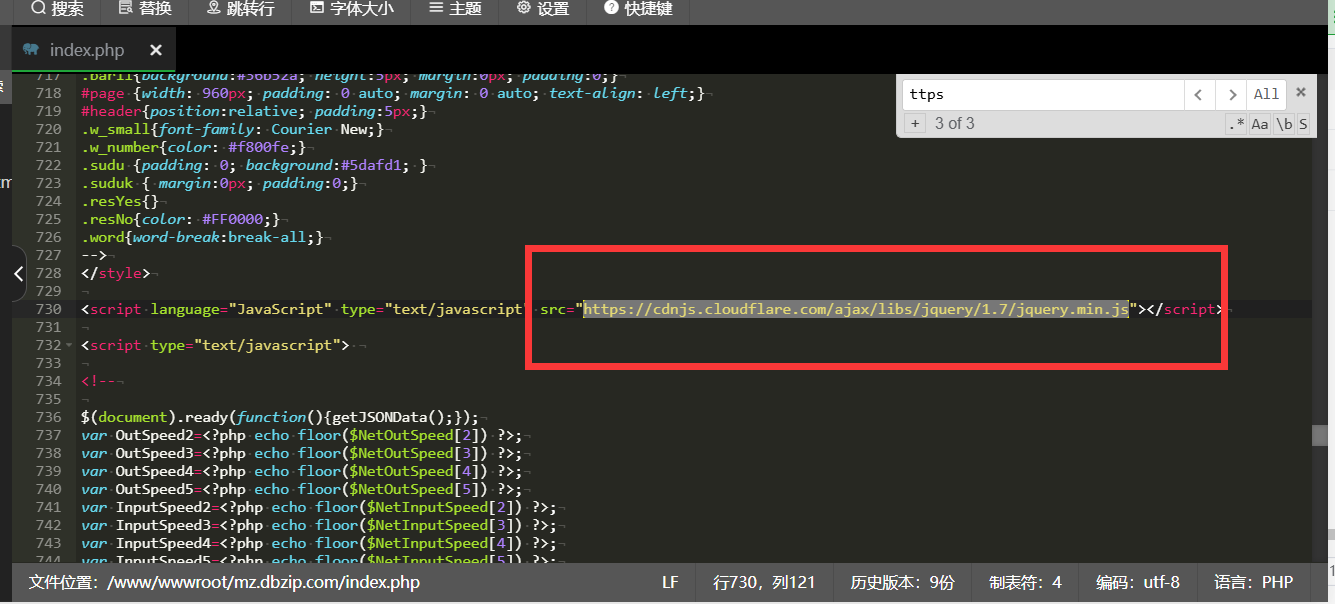
Task: Toggle RegExp search option
Action: pyautogui.click(x=1236, y=124)
